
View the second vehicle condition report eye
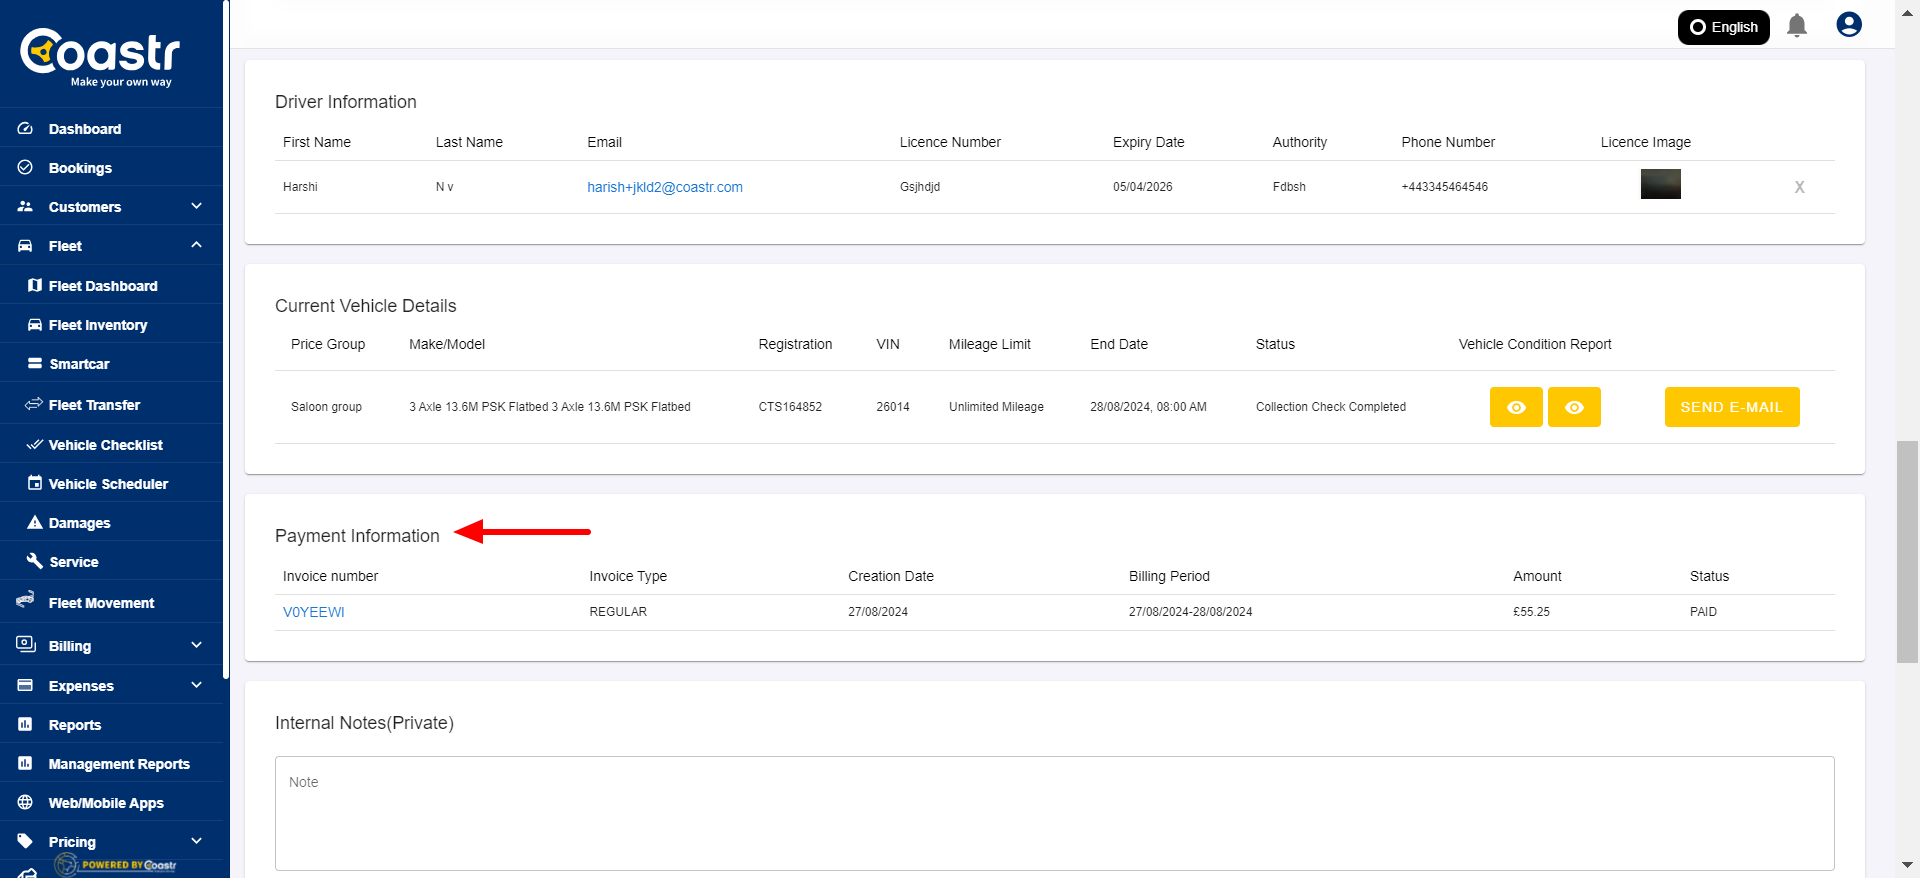click(1574, 407)
